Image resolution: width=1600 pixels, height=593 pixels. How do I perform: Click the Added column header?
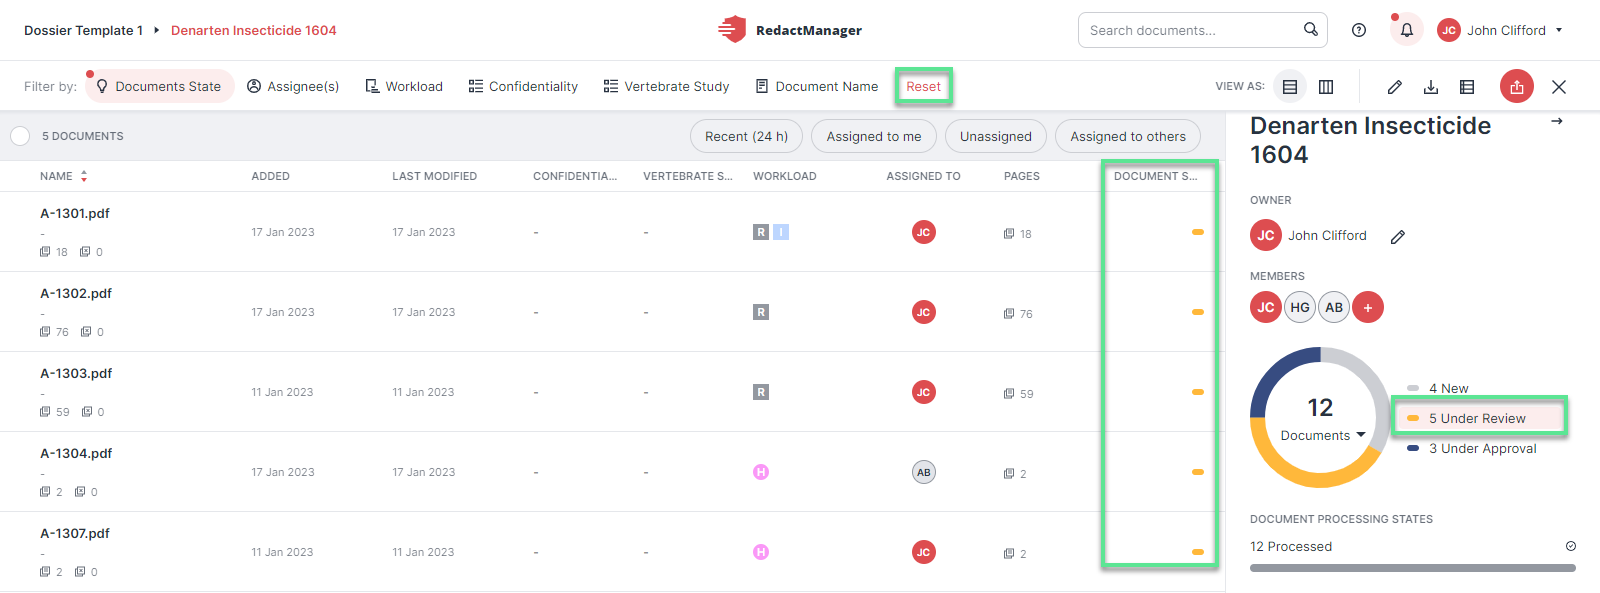(x=271, y=176)
